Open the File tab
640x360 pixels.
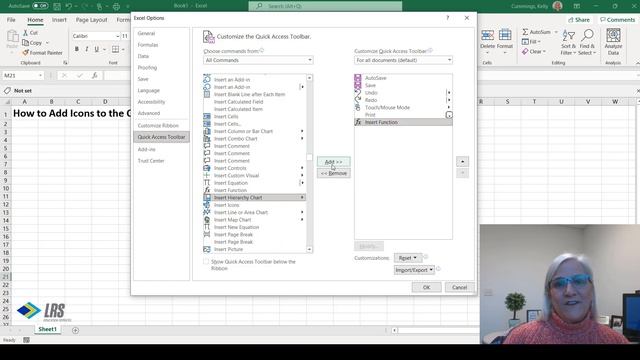tap(11, 20)
